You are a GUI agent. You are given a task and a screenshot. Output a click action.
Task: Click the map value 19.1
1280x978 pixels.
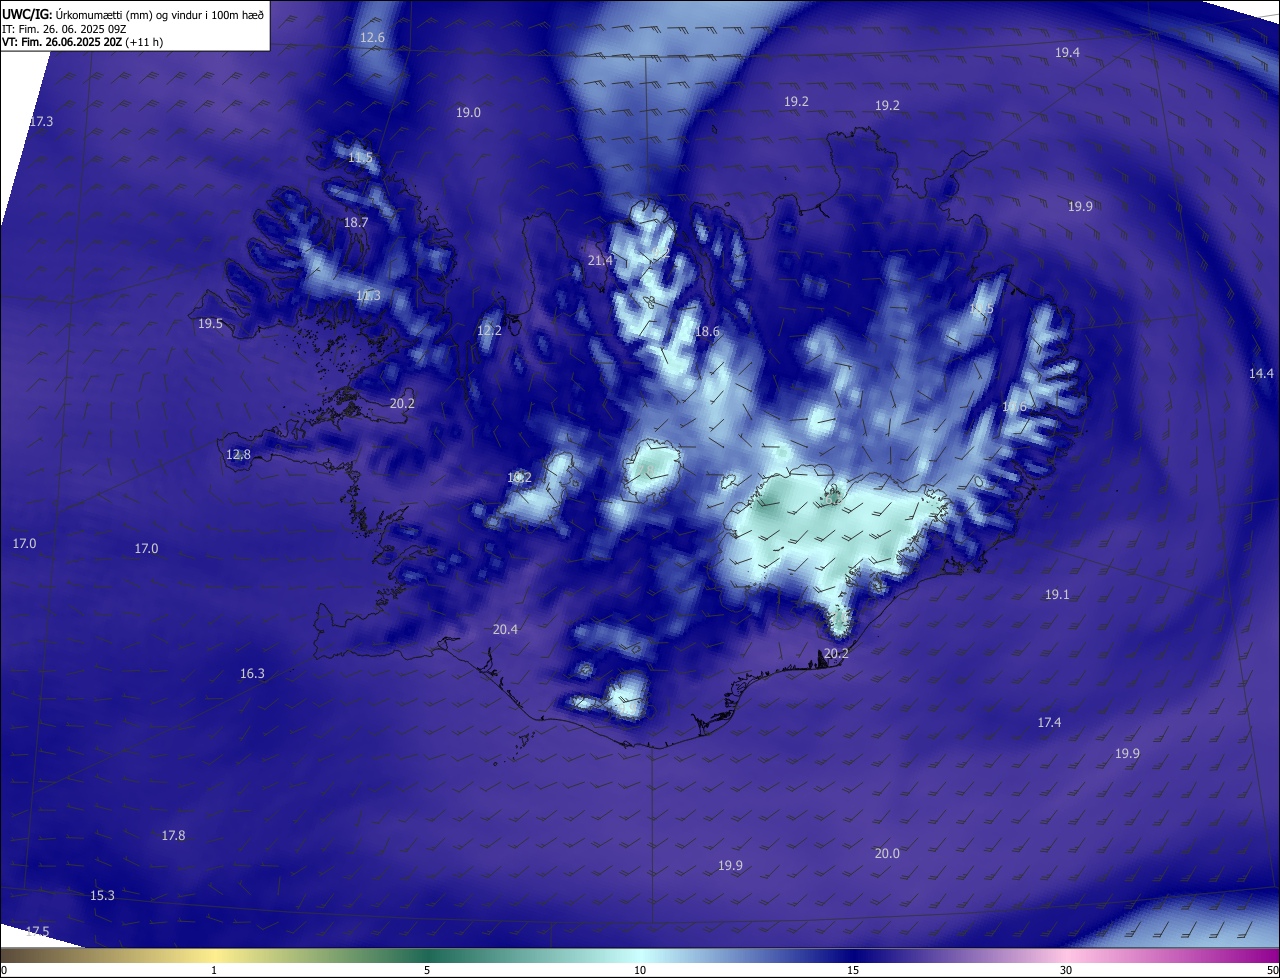click(1057, 594)
